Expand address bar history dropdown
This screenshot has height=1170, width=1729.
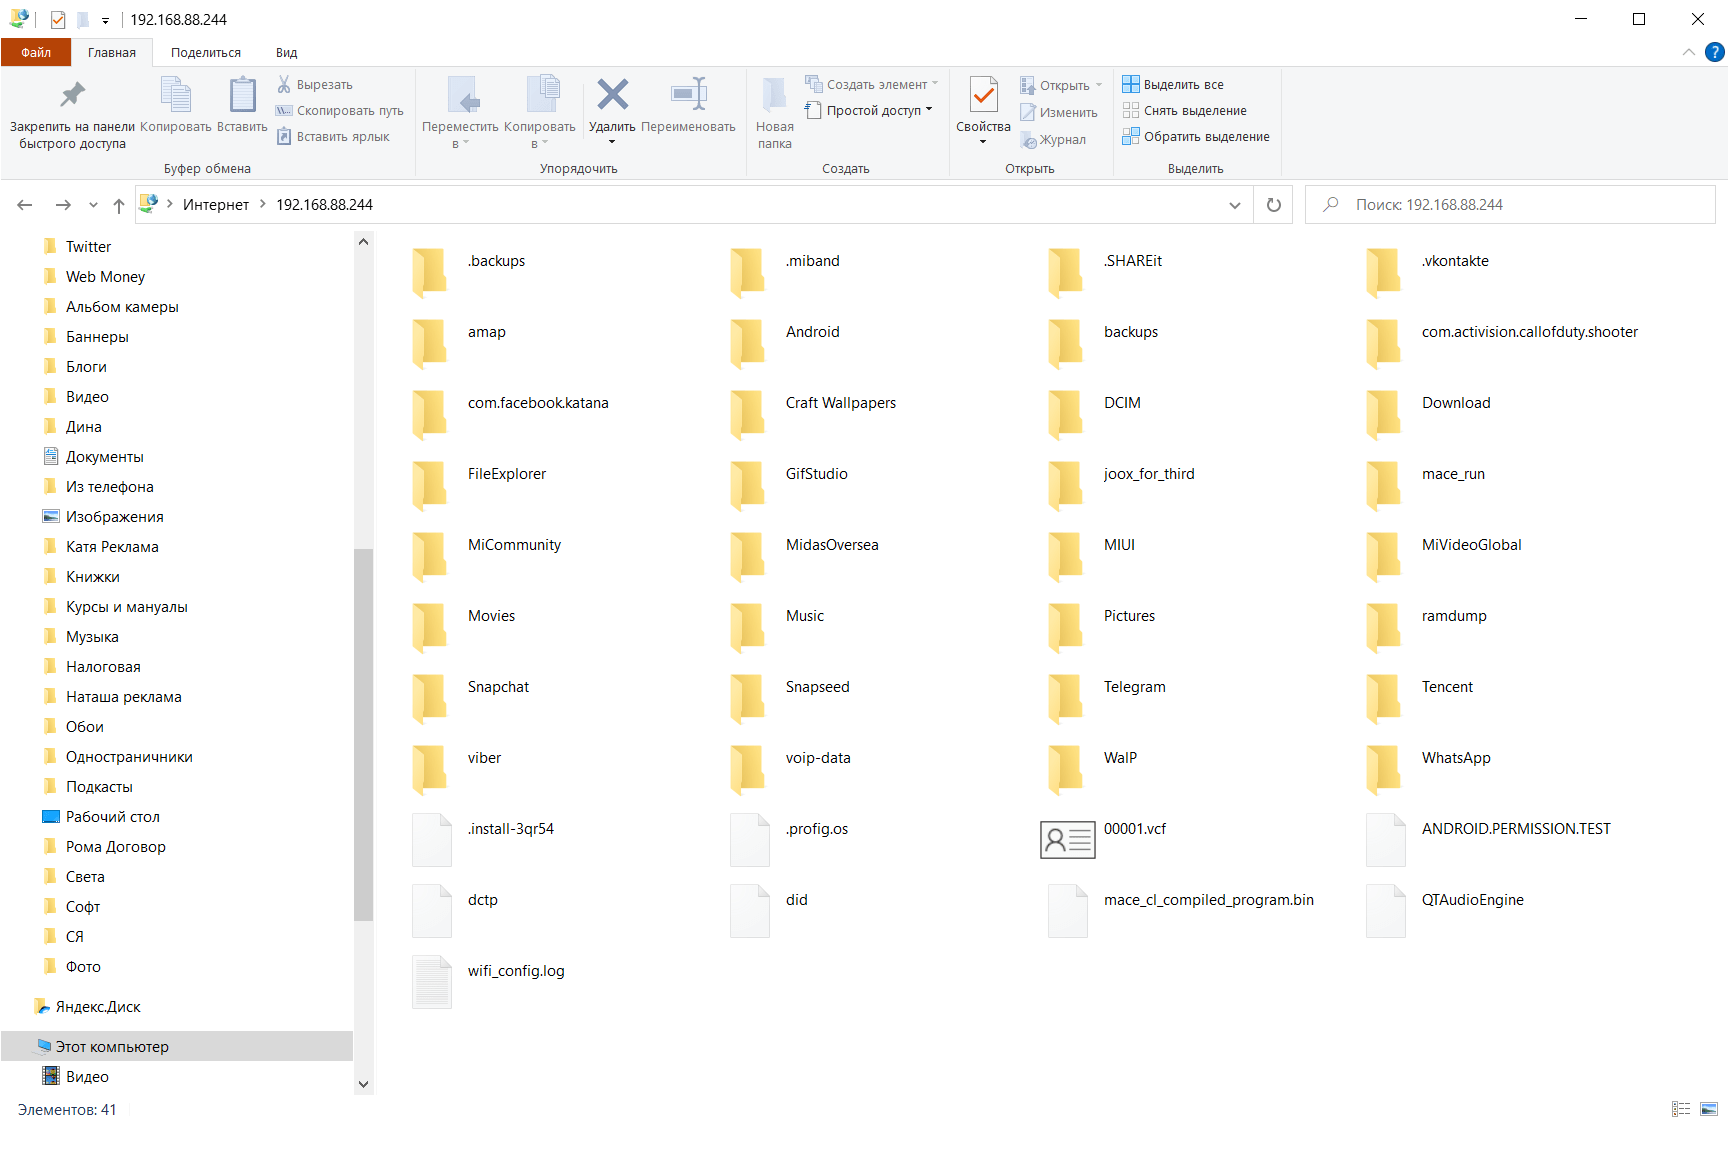tap(1234, 205)
